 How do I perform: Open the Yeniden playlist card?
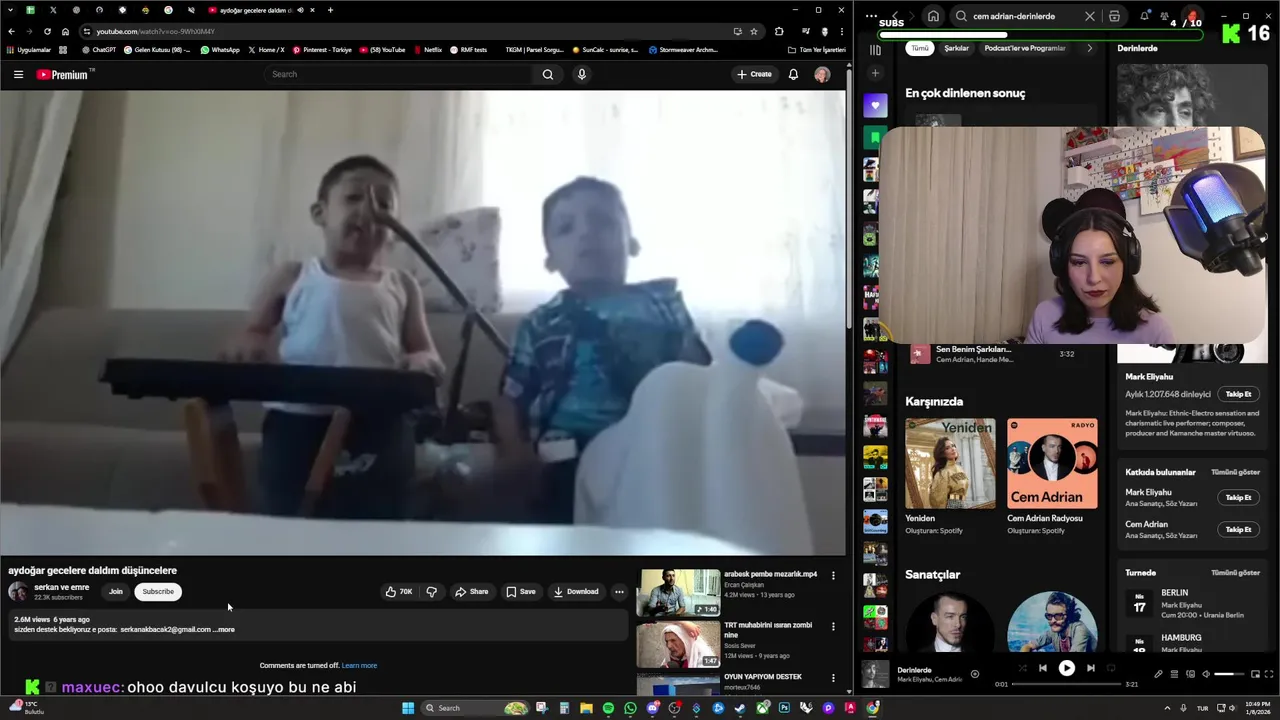950,477
